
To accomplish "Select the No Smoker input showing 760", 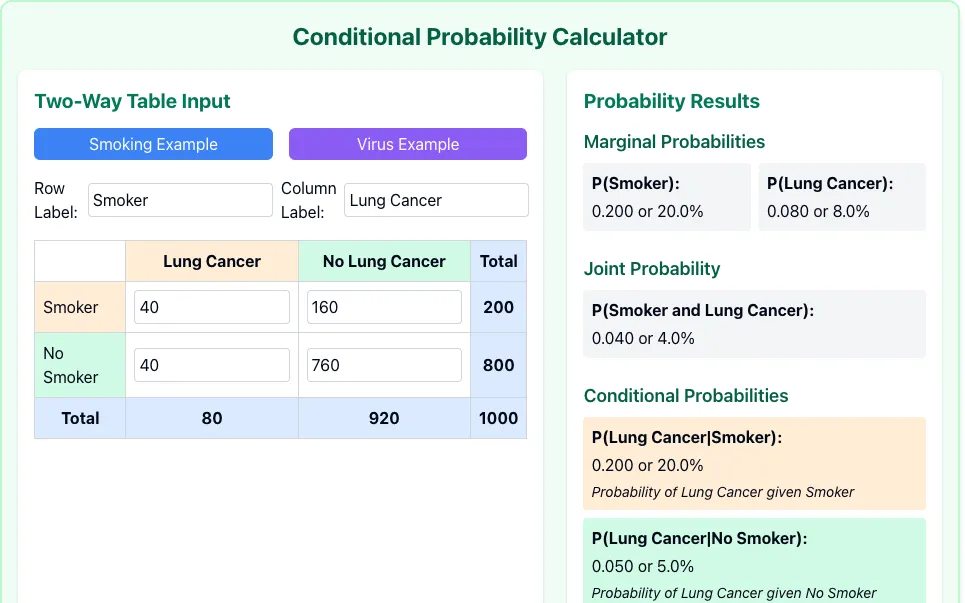I will (x=384, y=365).
